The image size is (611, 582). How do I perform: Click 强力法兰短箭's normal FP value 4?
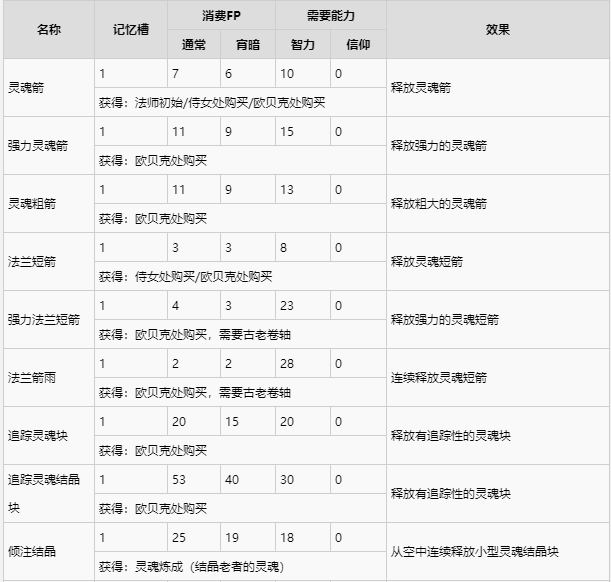coord(175,306)
